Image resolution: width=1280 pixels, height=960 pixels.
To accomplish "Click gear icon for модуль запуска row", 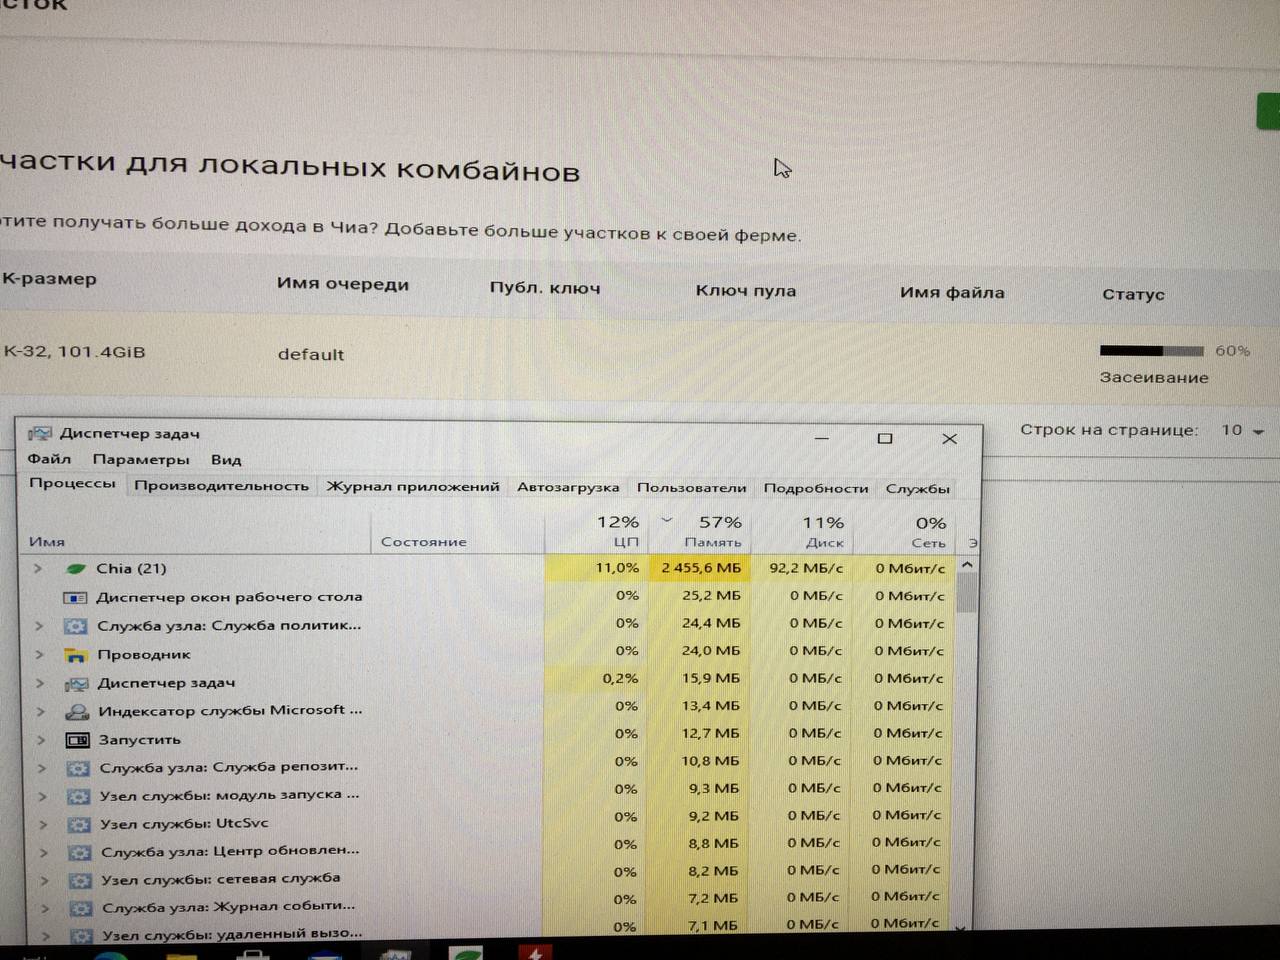I will (x=78, y=797).
